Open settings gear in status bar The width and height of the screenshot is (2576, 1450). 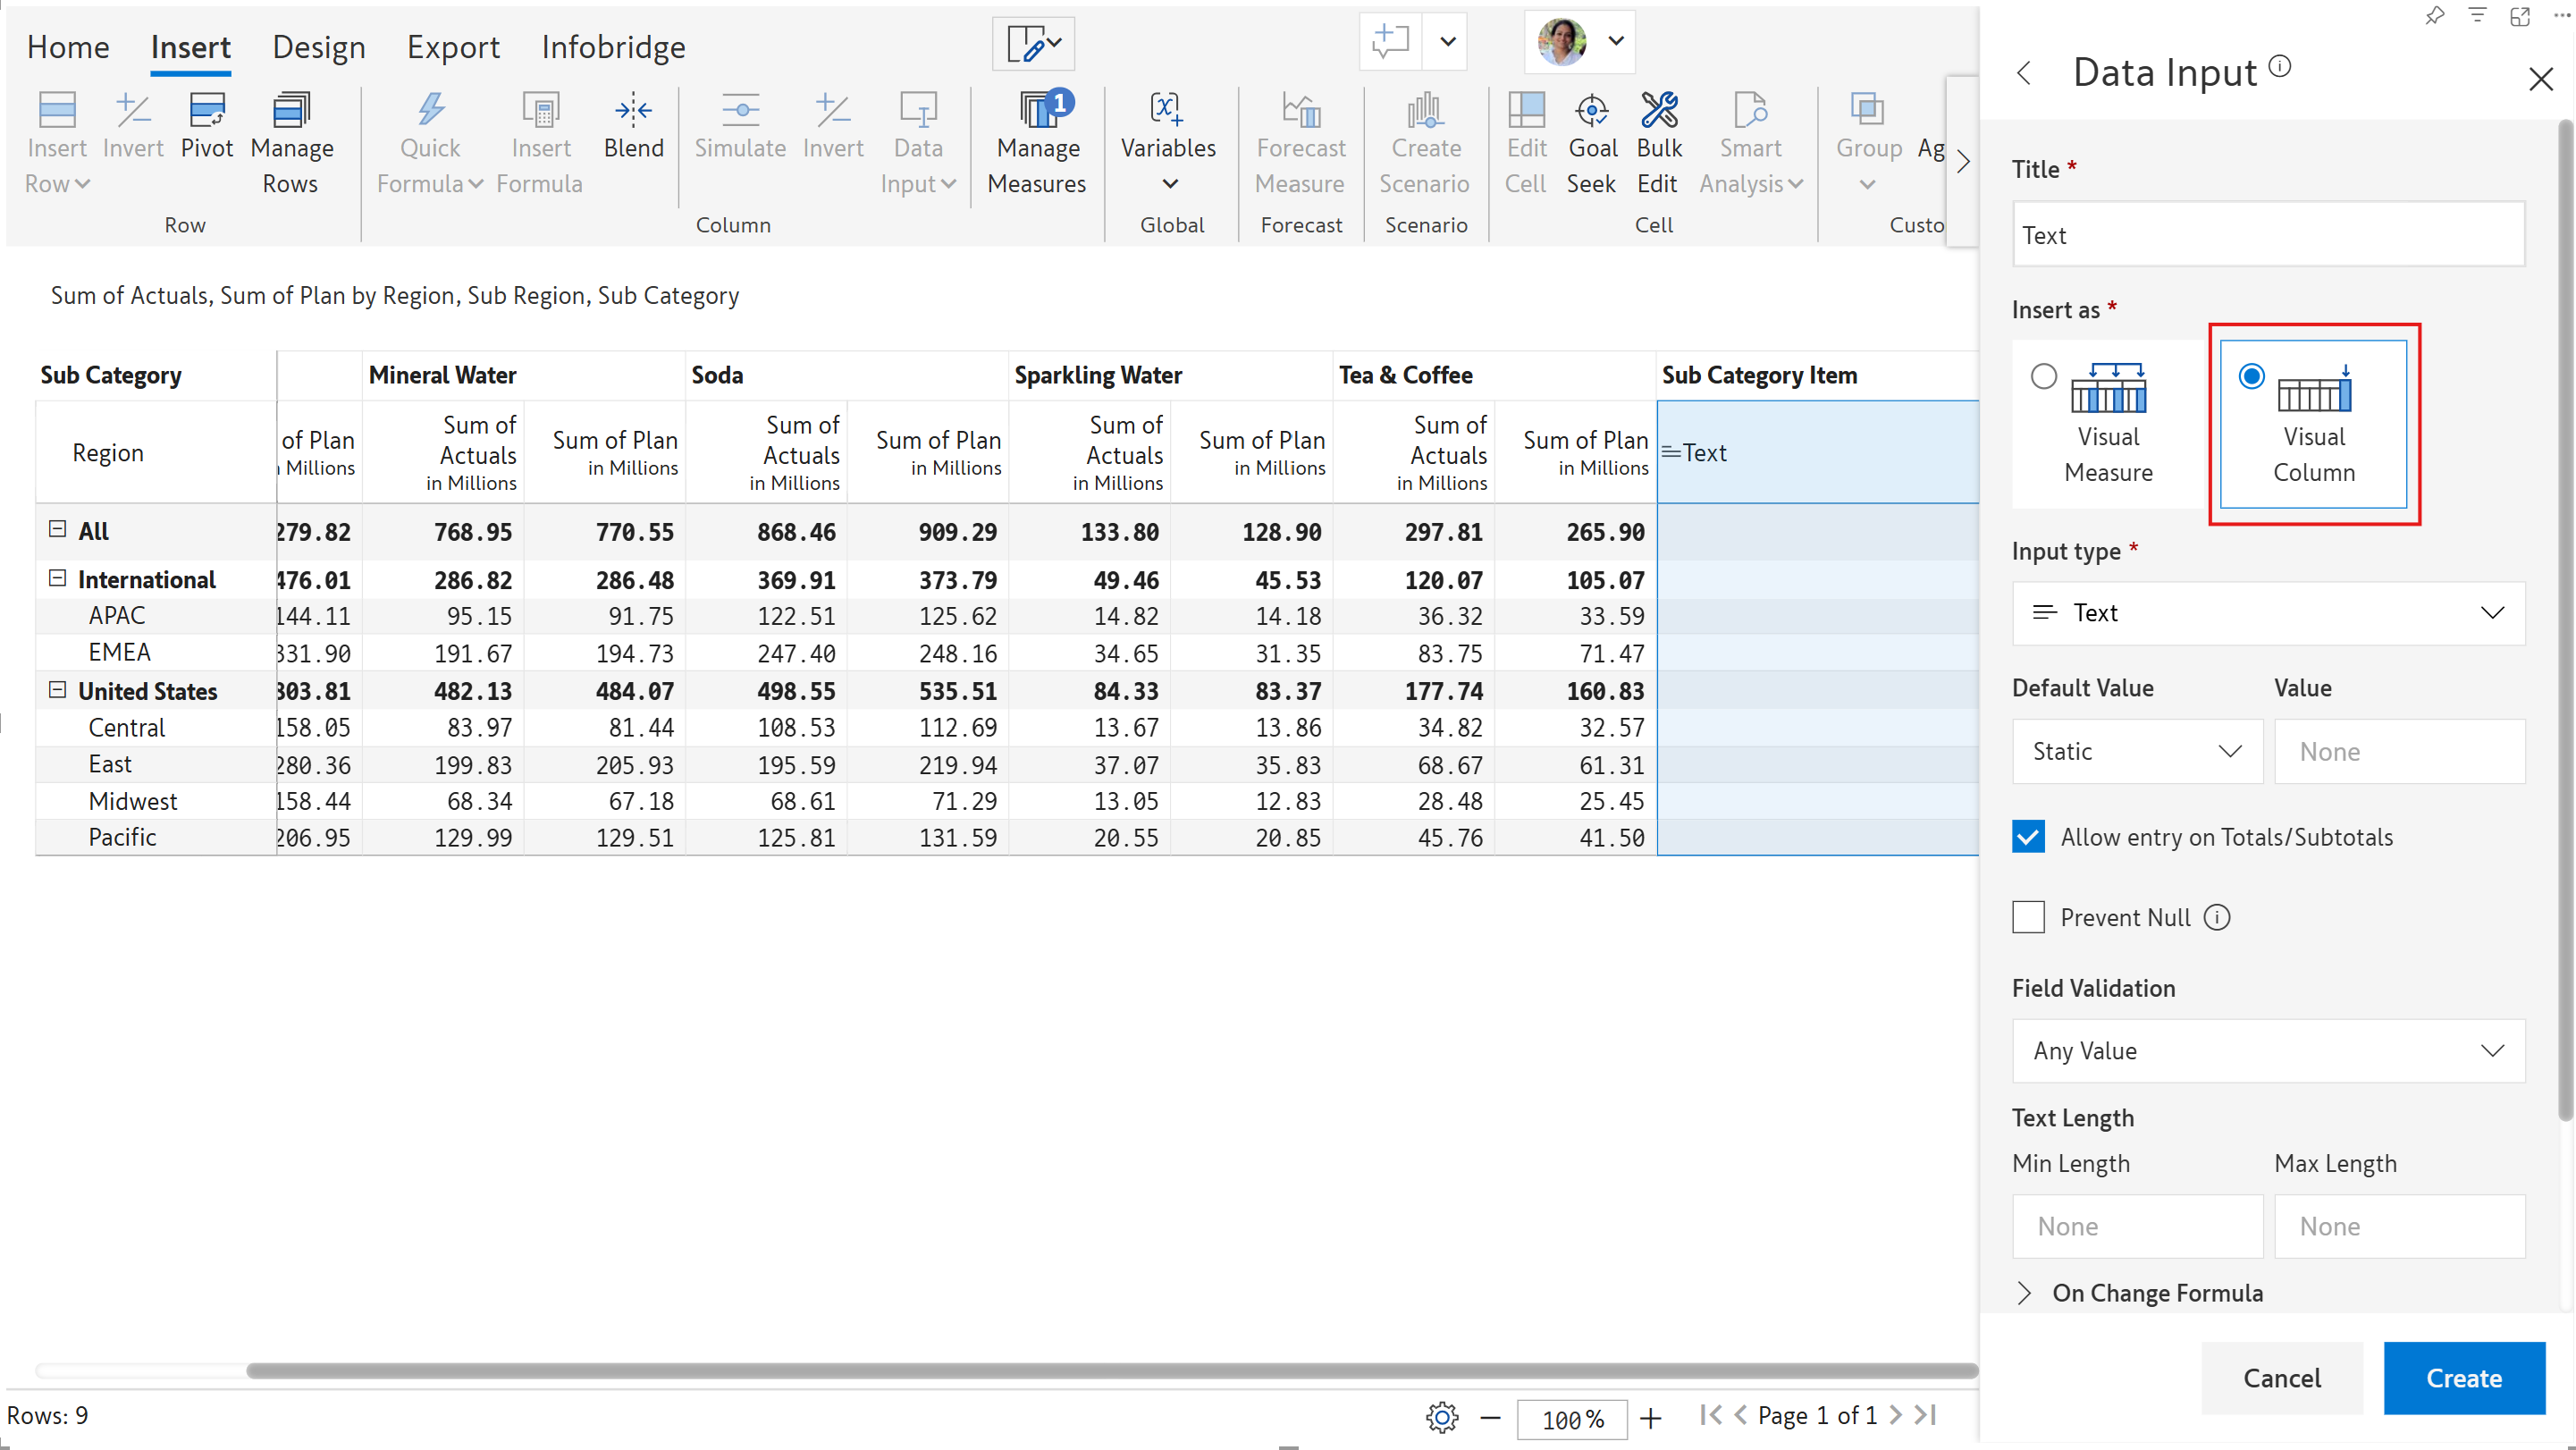[x=1441, y=1417]
